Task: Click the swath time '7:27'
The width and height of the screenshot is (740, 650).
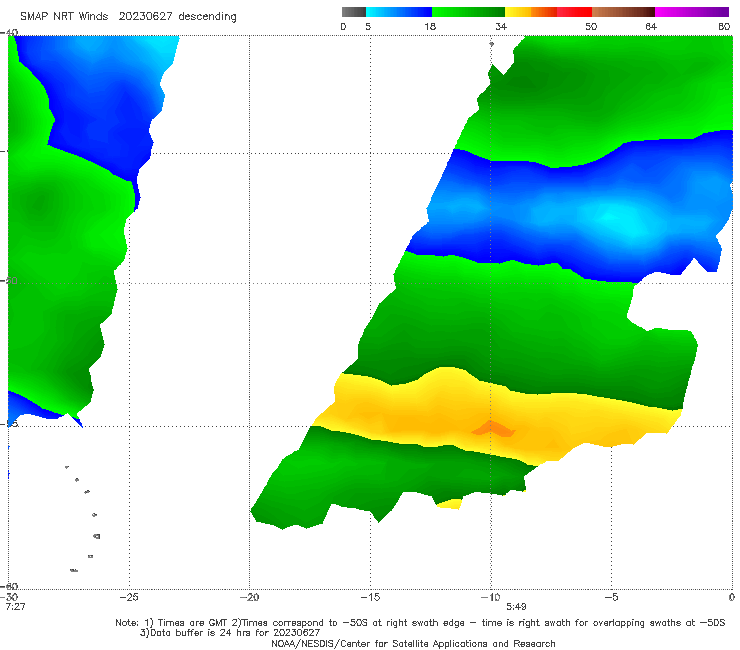Action: (15, 607)
